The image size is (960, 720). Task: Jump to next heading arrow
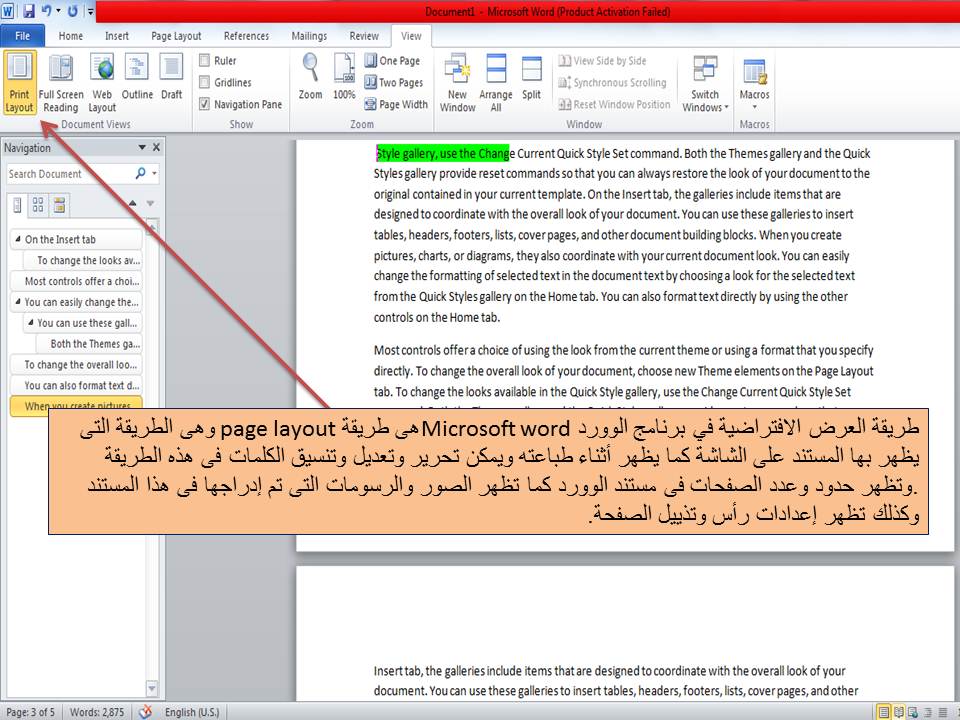tap(150, 203)
